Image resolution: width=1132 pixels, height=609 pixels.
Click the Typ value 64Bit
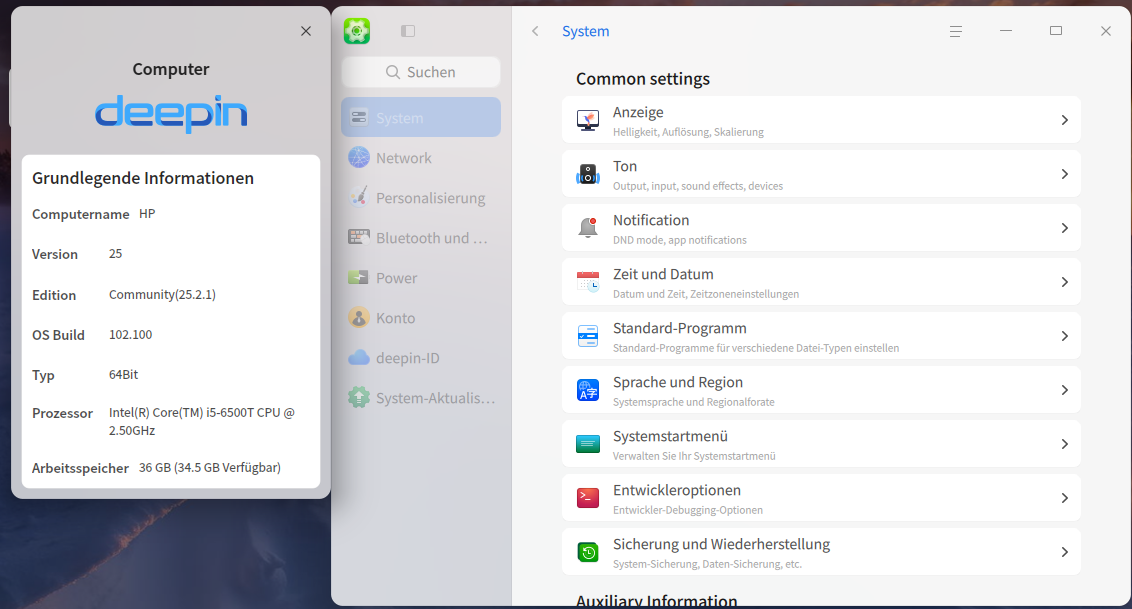tap(123, 374)
